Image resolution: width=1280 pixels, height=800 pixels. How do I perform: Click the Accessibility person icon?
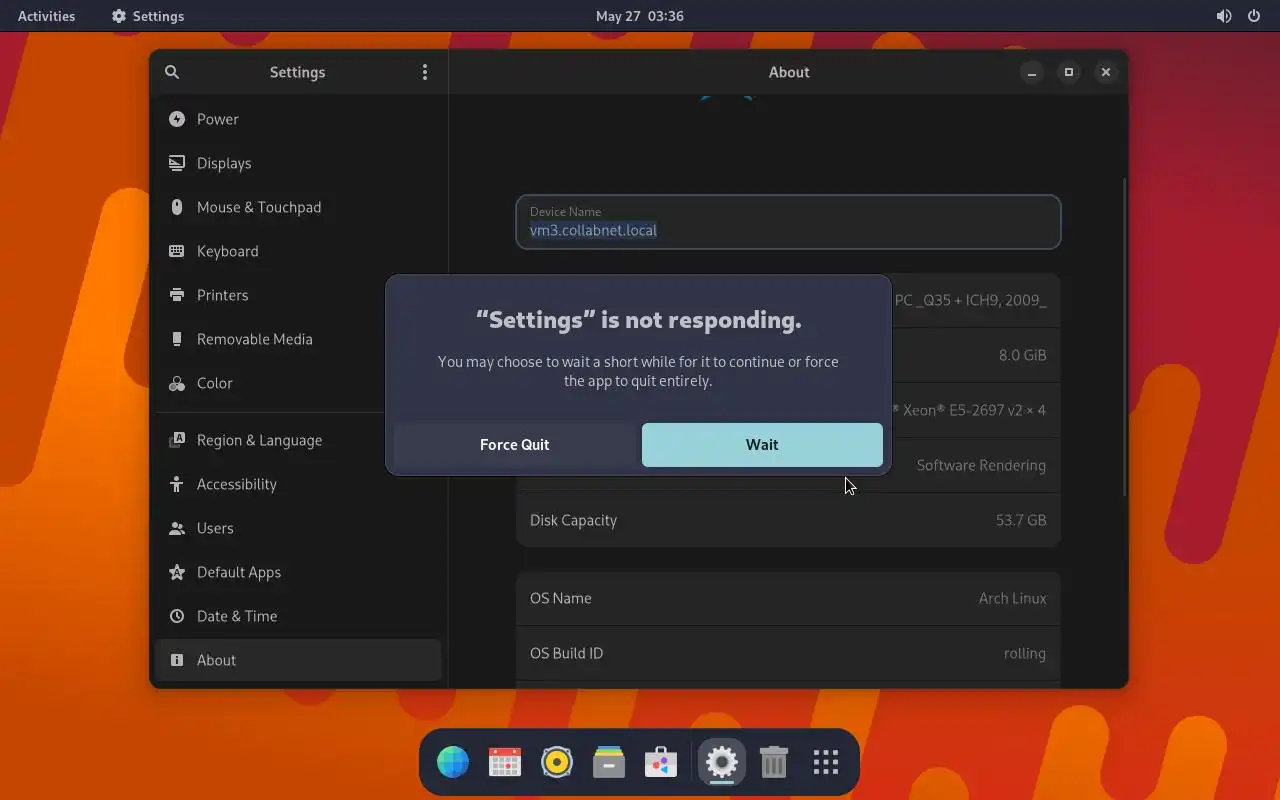(x=177, y=484)
